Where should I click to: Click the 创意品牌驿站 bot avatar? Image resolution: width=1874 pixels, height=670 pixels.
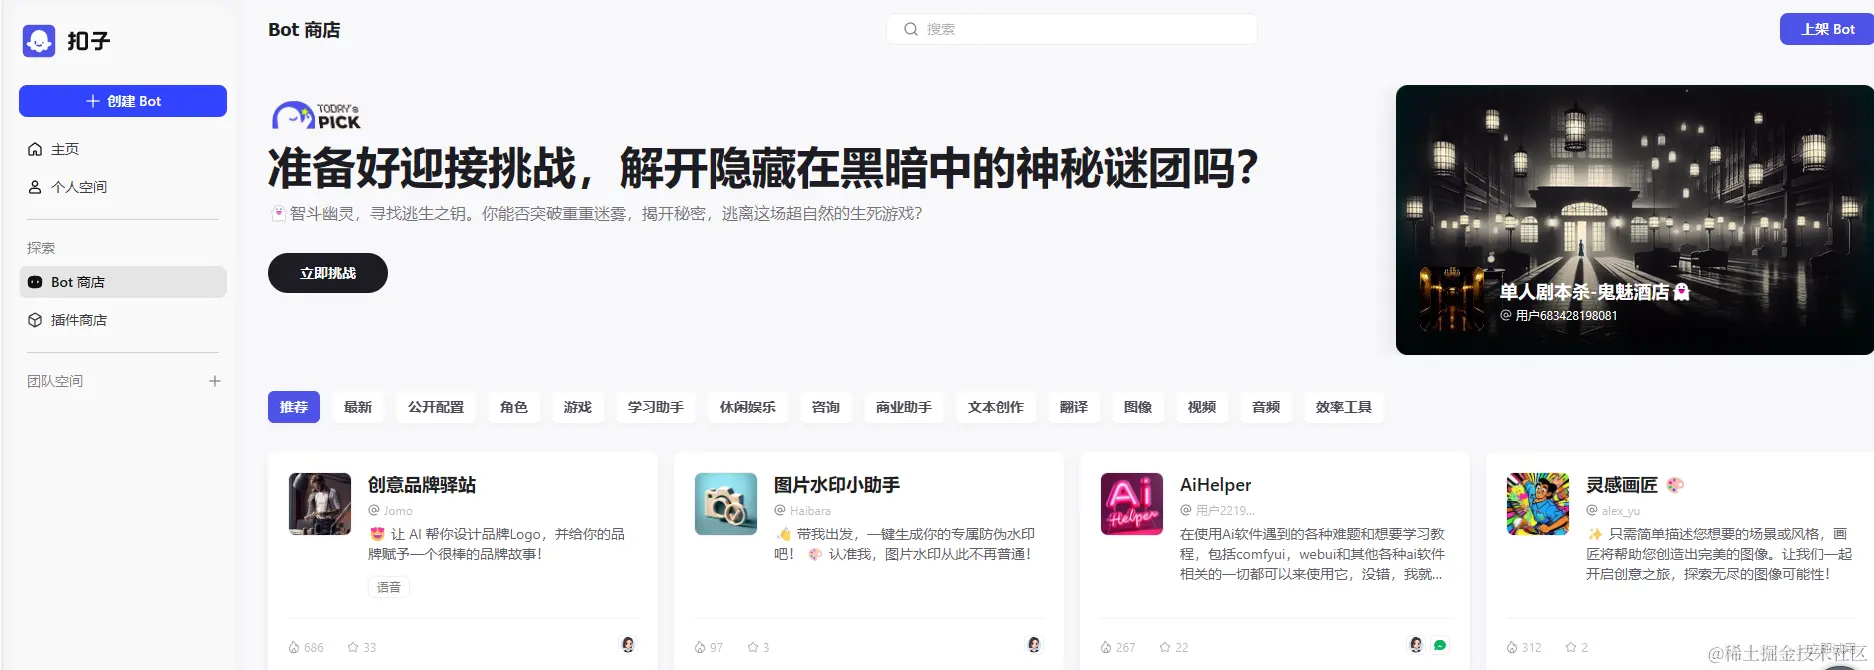[320, 504]
